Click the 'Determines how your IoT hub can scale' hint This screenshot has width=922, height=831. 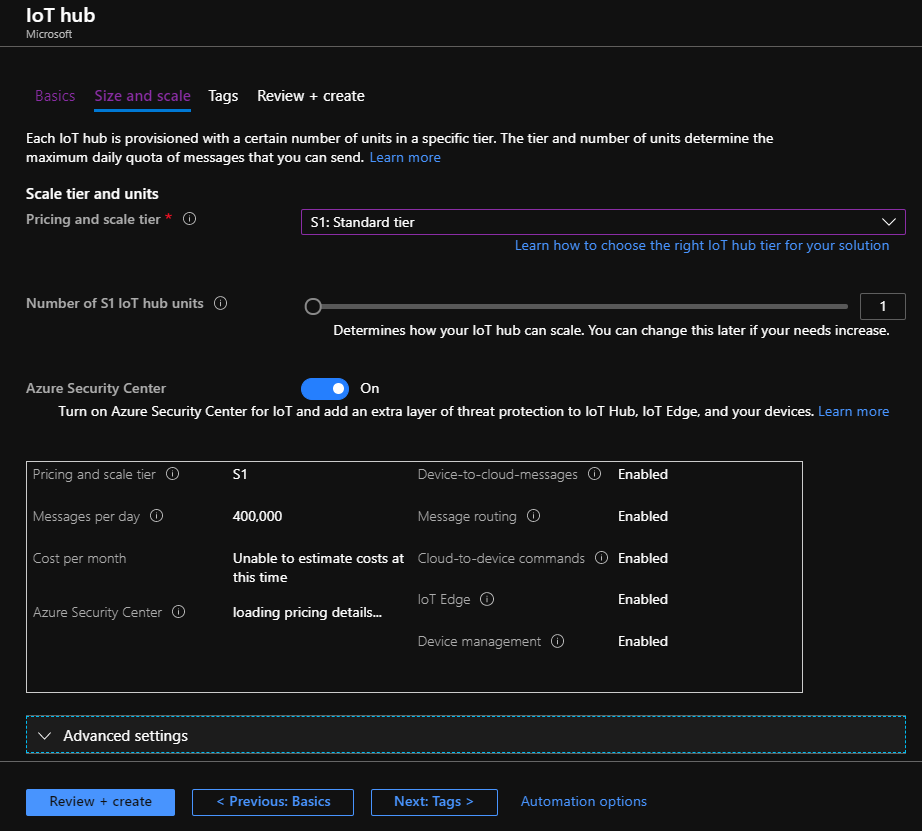click(611, 330)
